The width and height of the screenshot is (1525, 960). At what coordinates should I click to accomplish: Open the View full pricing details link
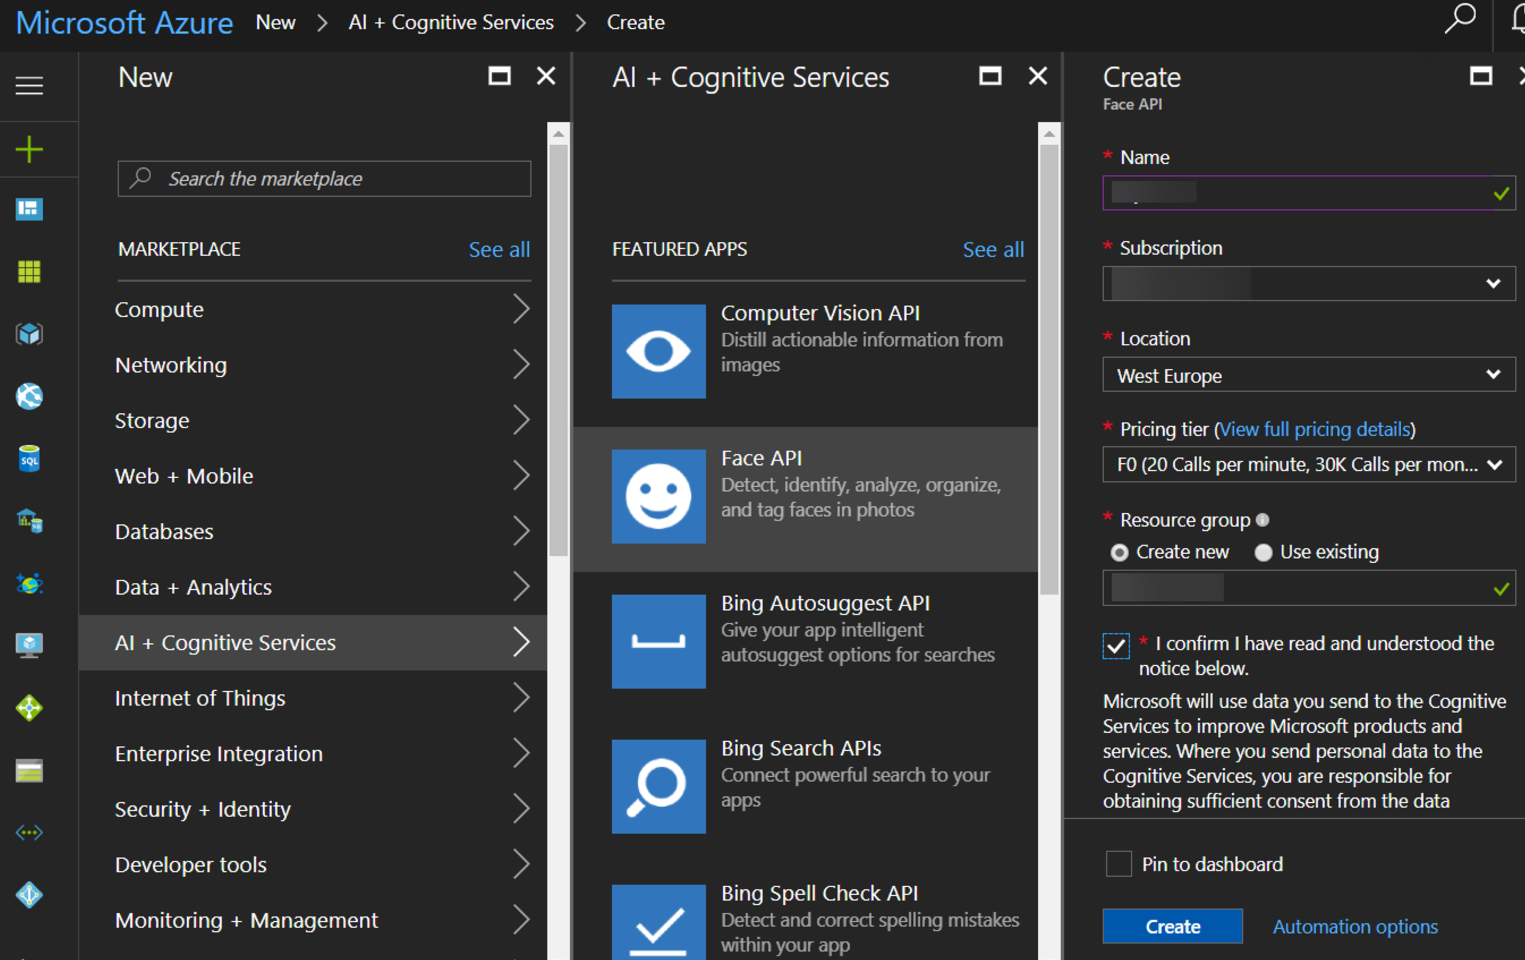click(x=1314, y=429)
